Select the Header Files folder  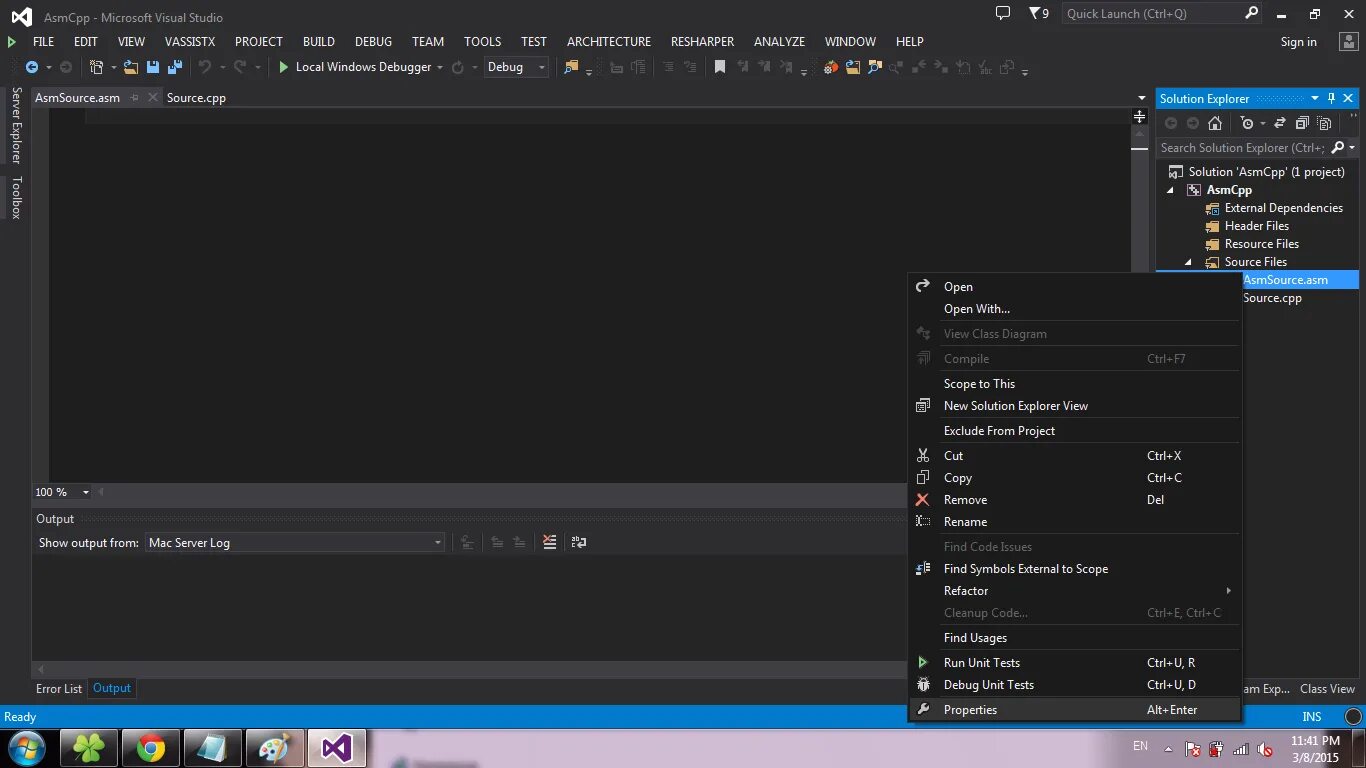coord(1257,226)
